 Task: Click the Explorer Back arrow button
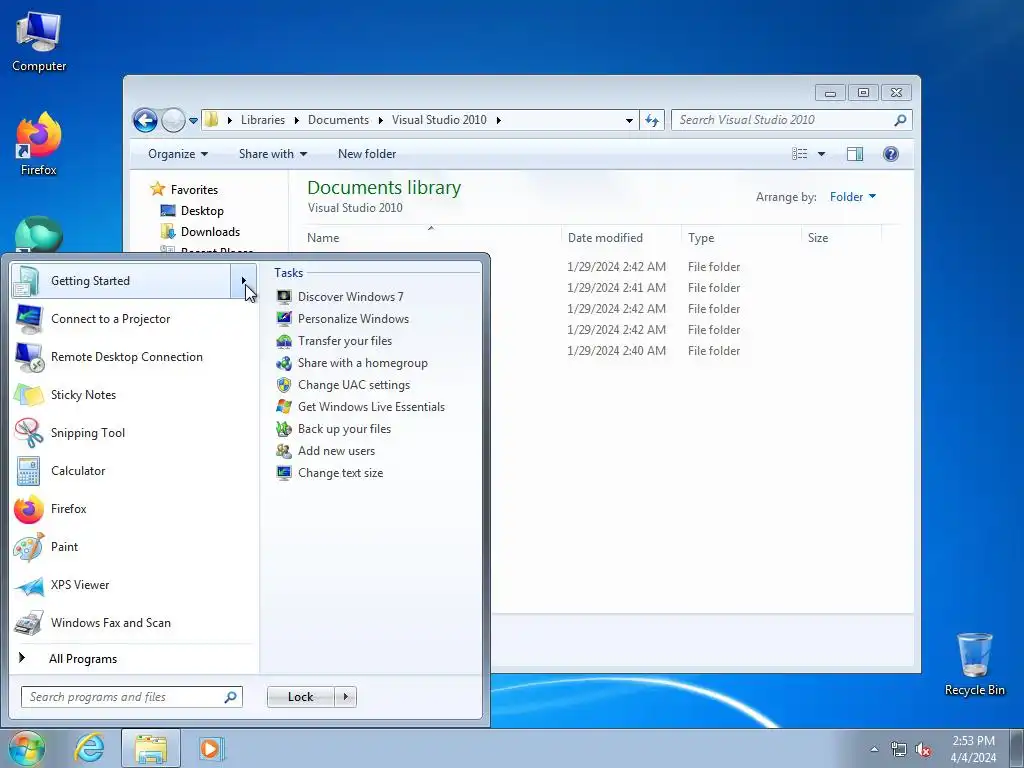click(x=145, y=120)
